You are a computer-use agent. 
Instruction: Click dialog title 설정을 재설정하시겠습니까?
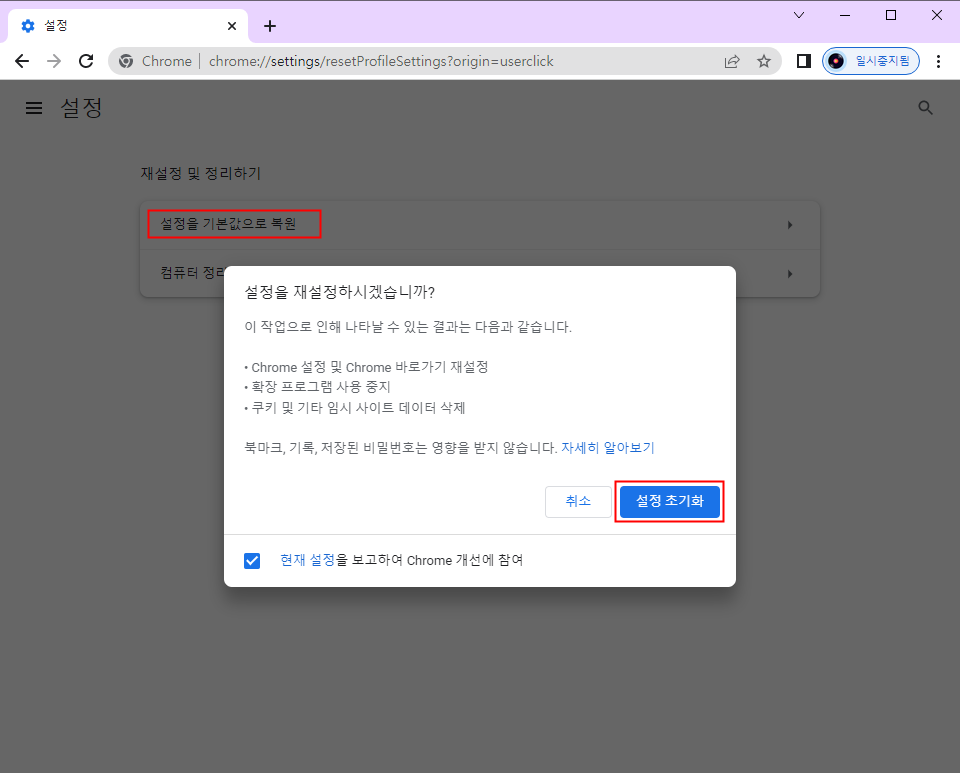[340, 292]
